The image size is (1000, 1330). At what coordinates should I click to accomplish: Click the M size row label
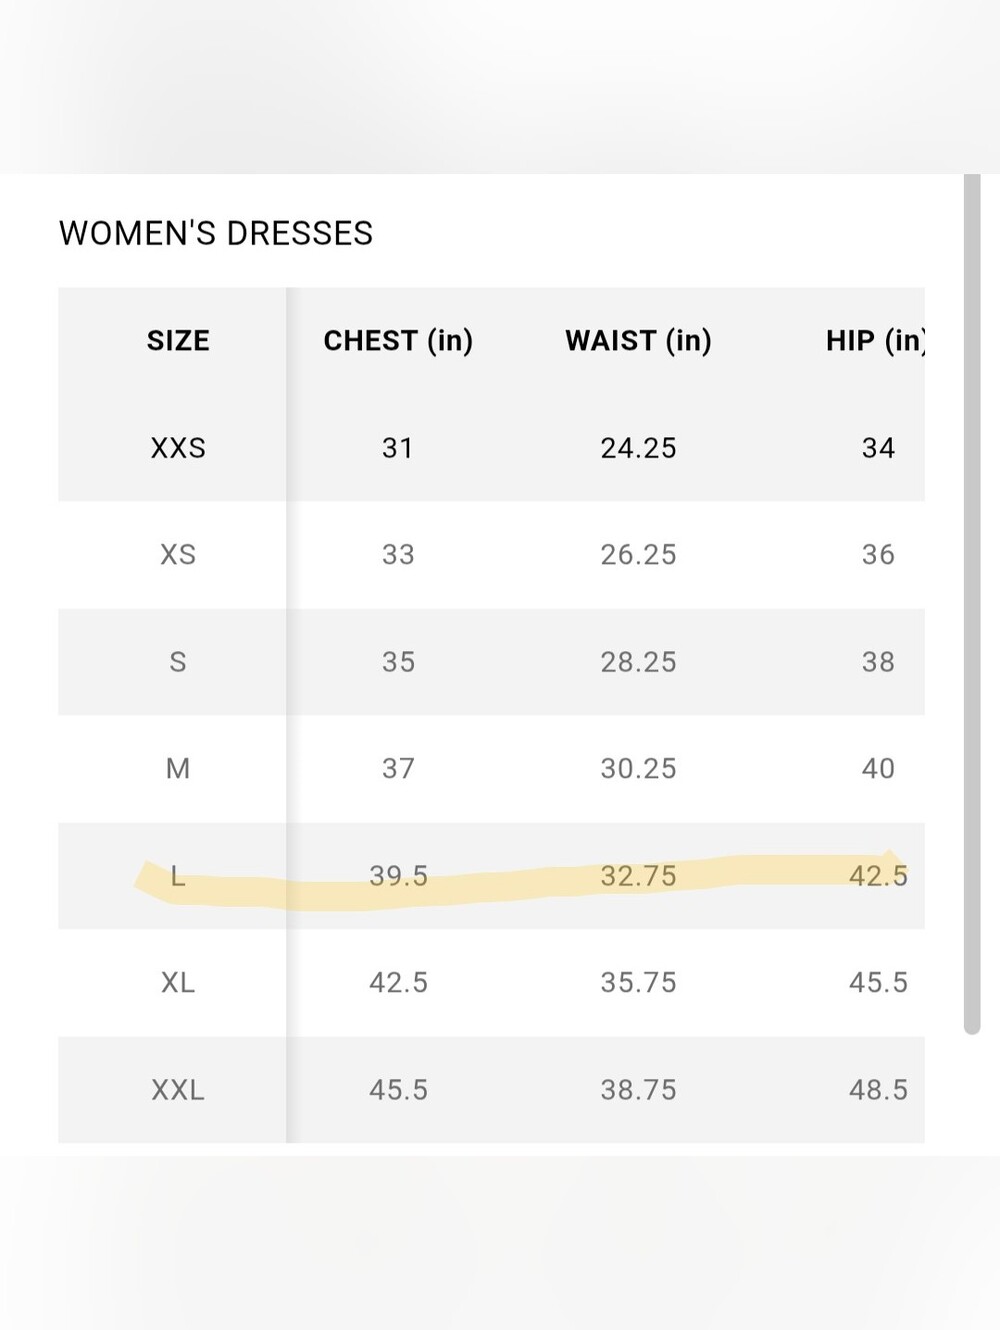click(x=178, y=769)
